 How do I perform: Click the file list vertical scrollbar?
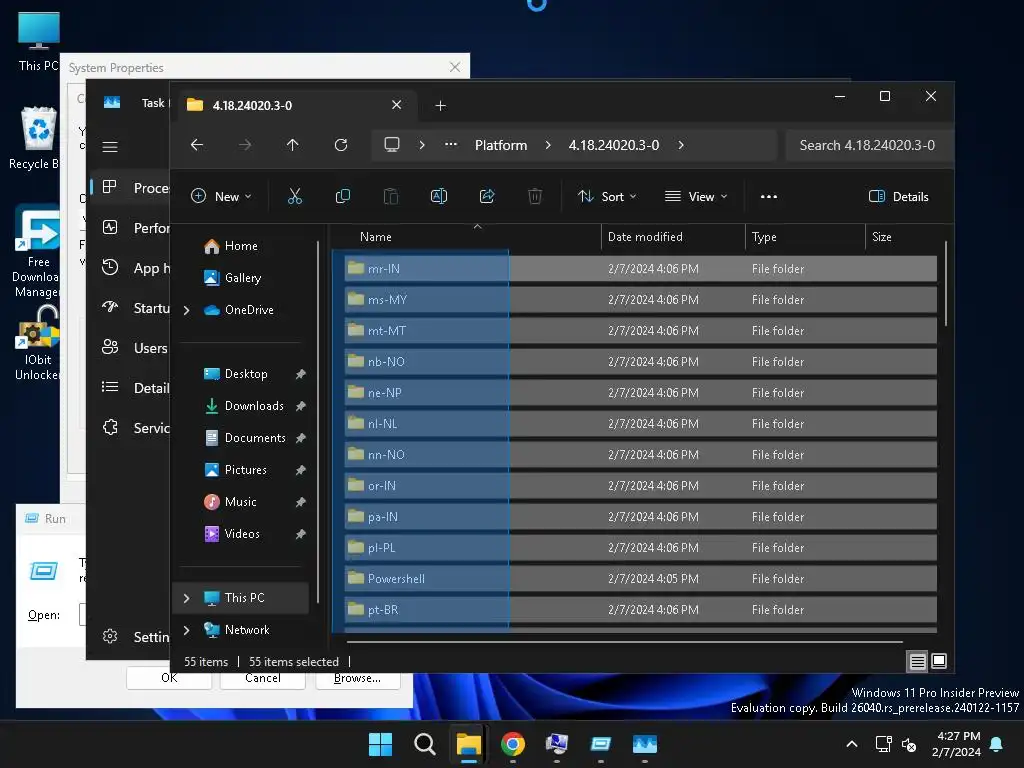(946, 283)
